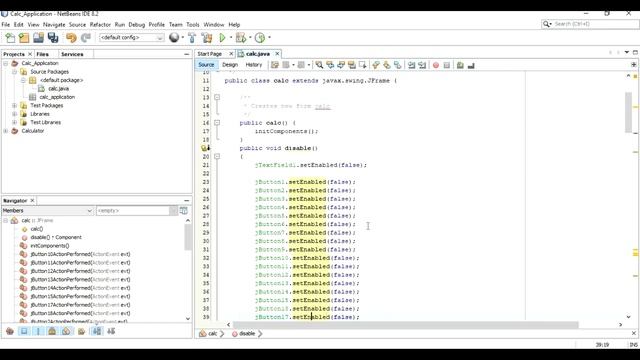Open the Run Project dropdown arrow
Screen dimensions: 640x360
231,38
